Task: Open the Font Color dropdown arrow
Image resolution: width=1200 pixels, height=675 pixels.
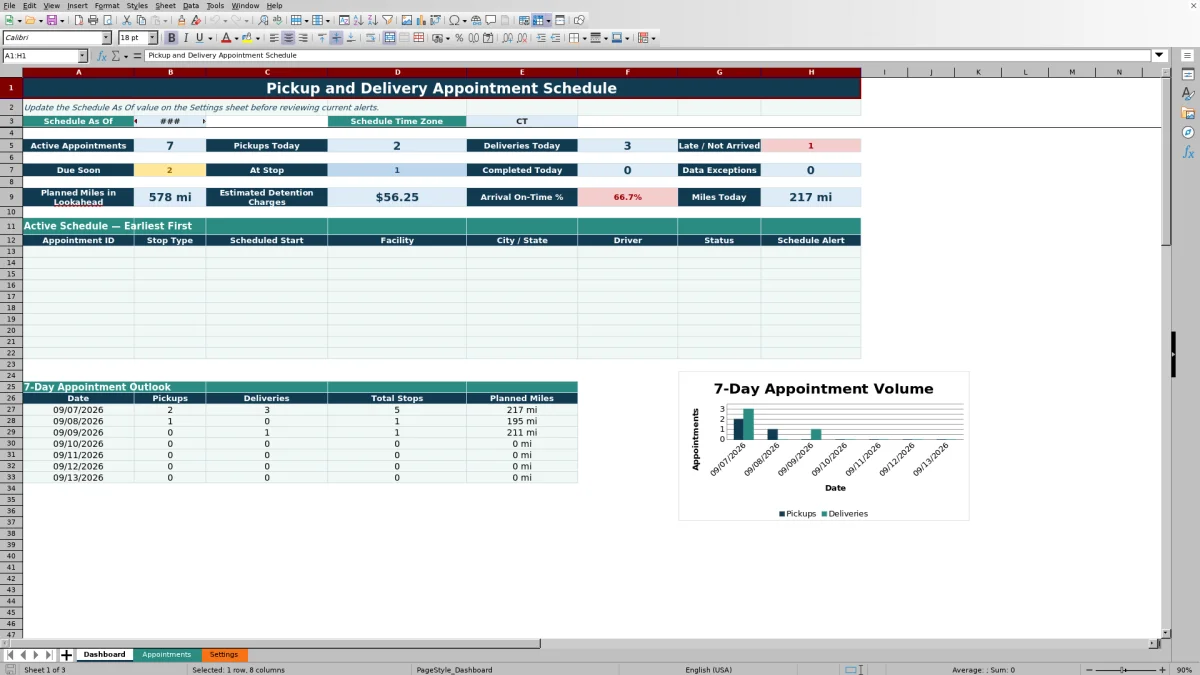Action: coord(236,38)
